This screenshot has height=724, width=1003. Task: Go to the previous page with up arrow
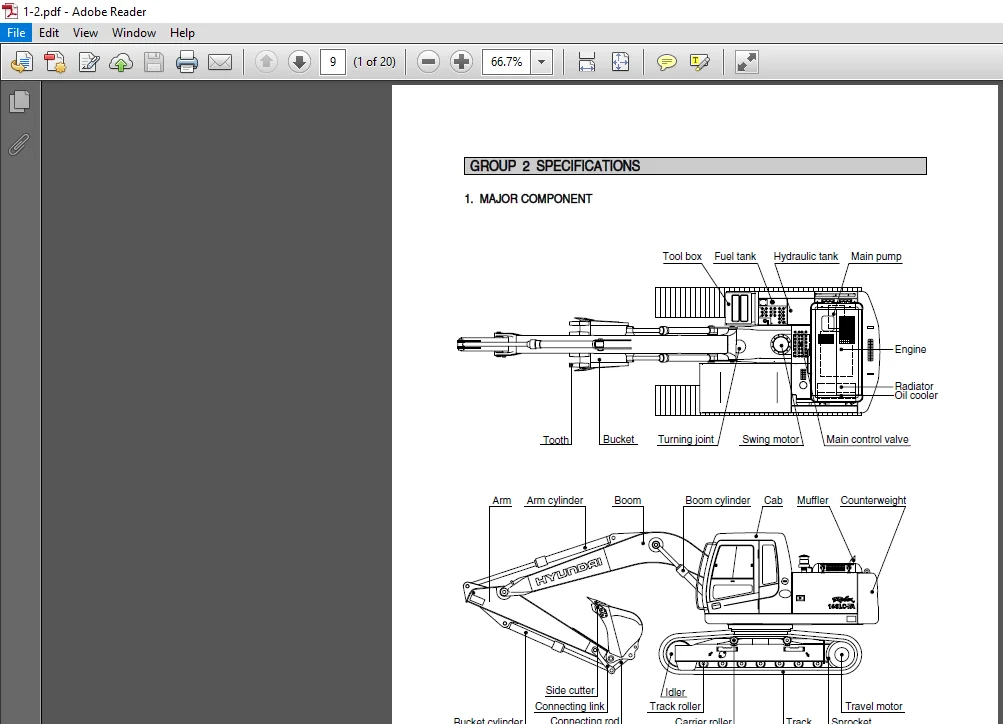(x=266, y=62)
